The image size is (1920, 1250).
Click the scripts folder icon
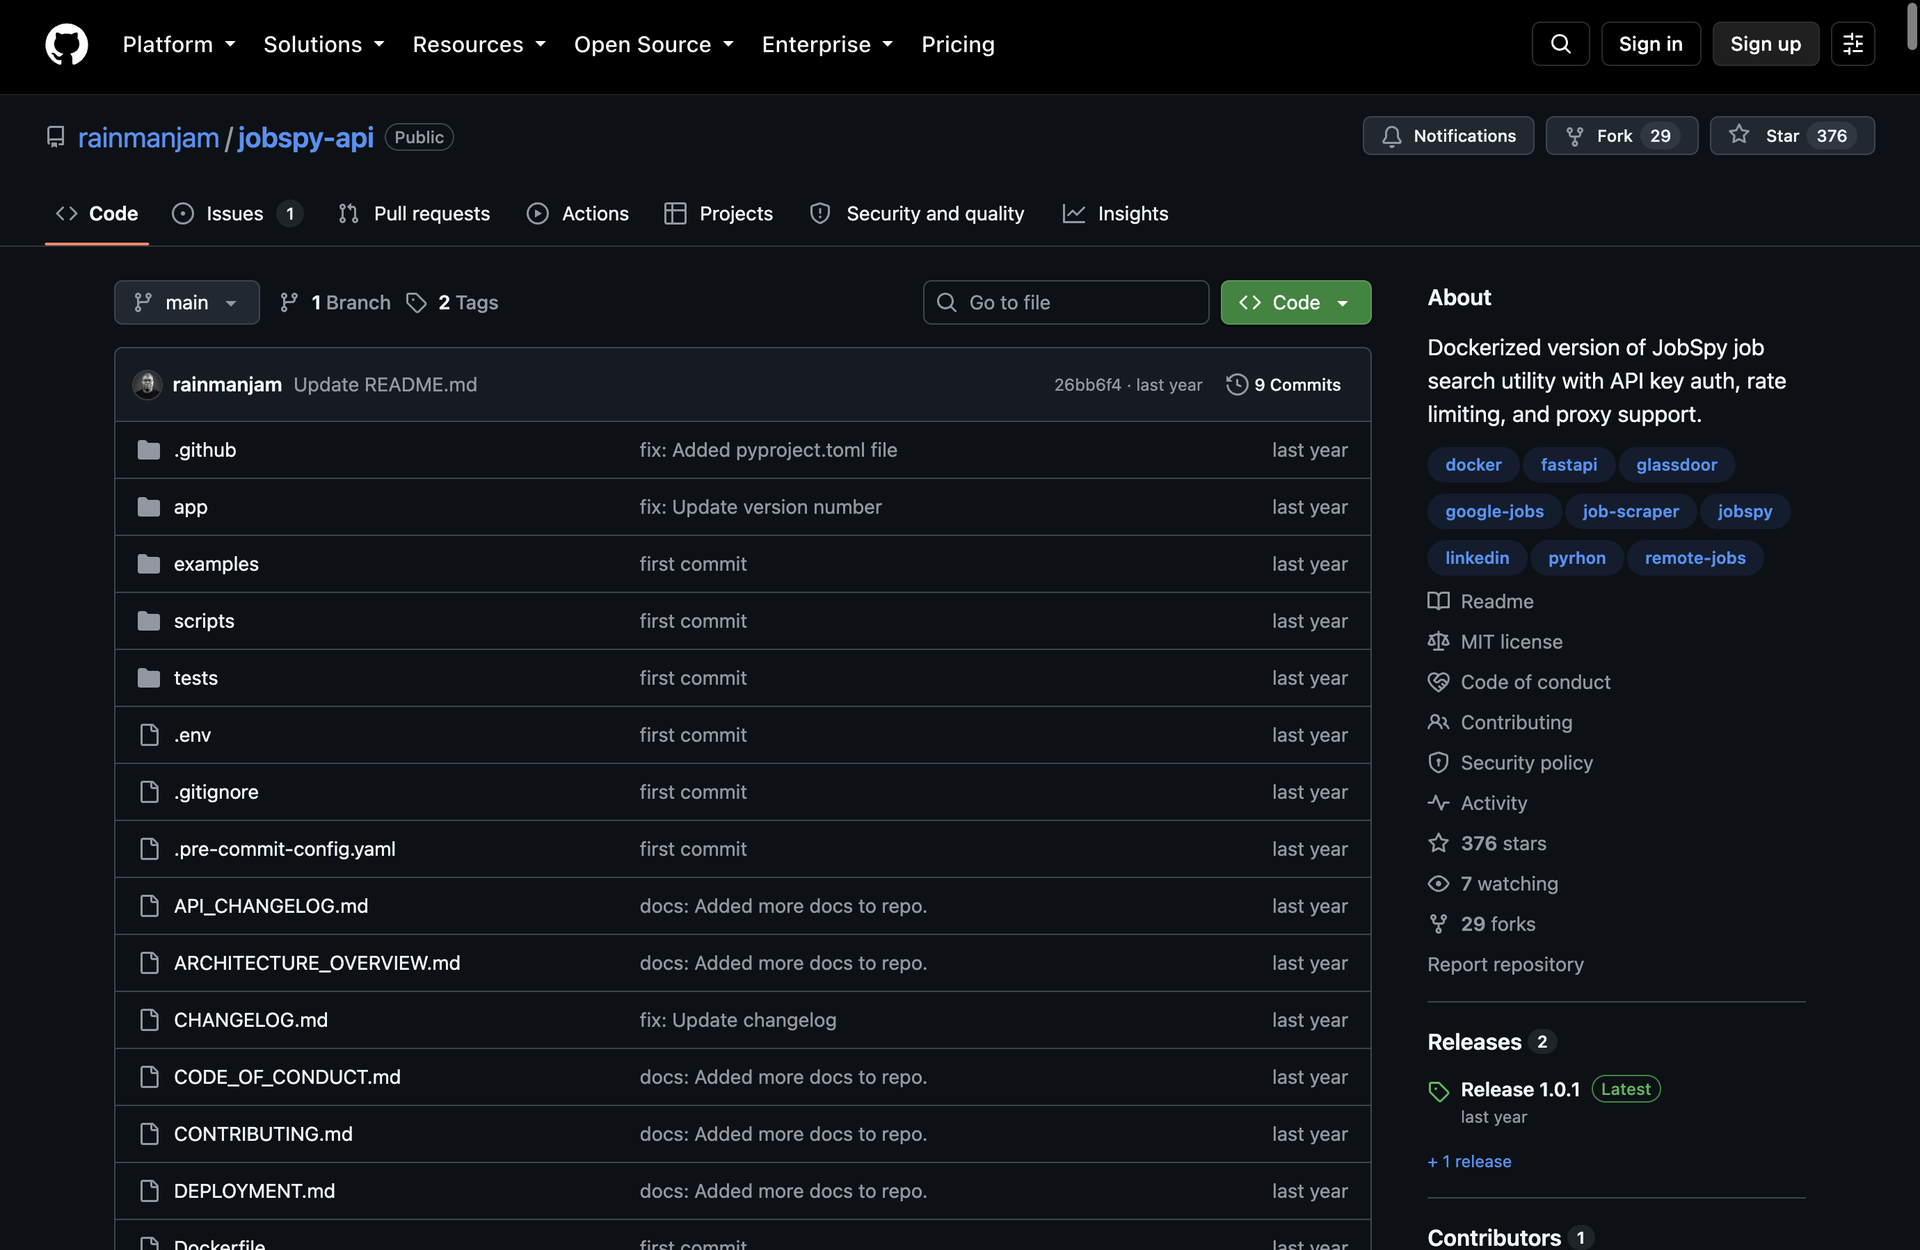point(149,621)
